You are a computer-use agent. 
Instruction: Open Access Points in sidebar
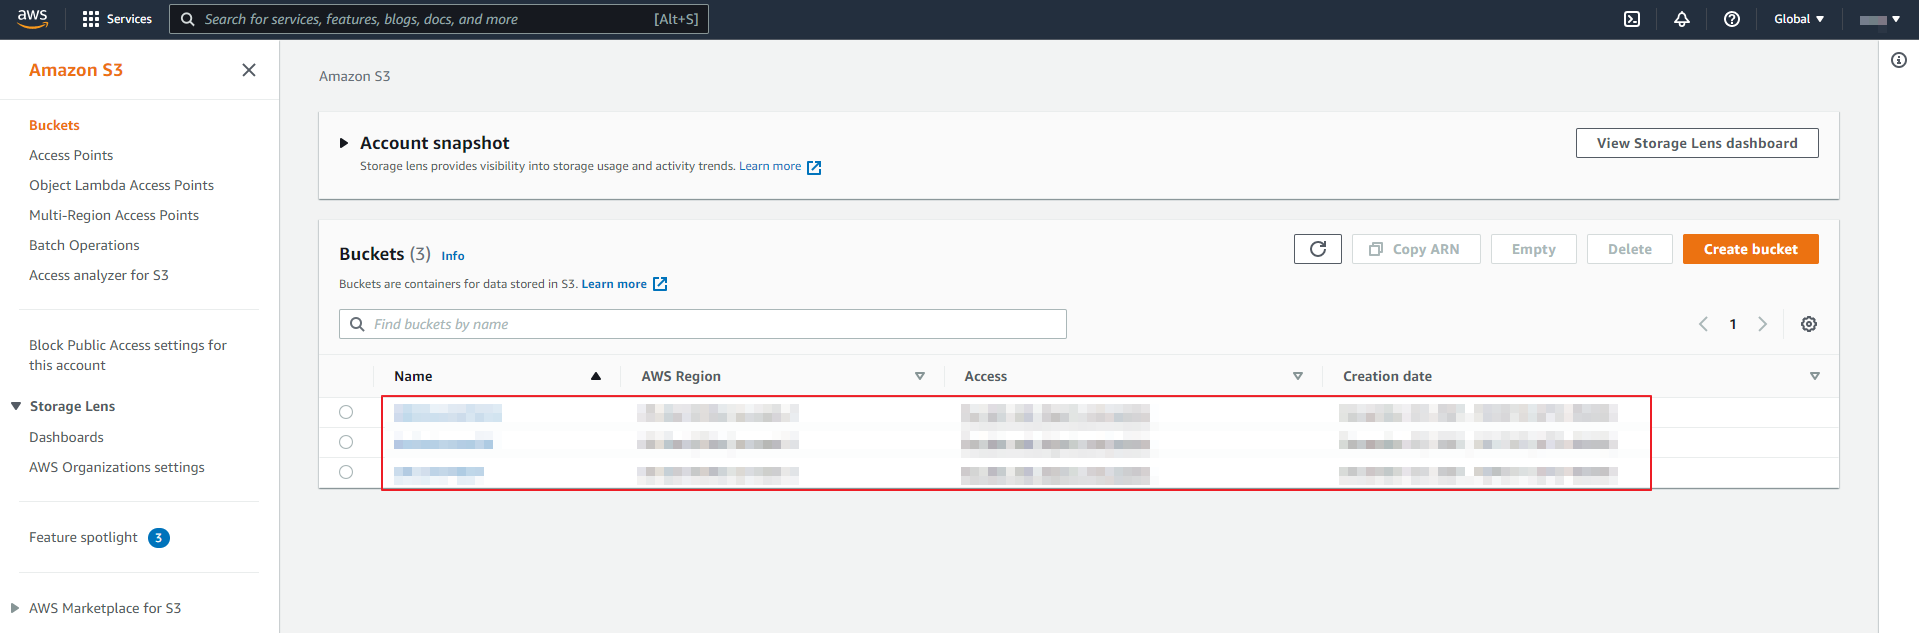[x=71, y=155]
